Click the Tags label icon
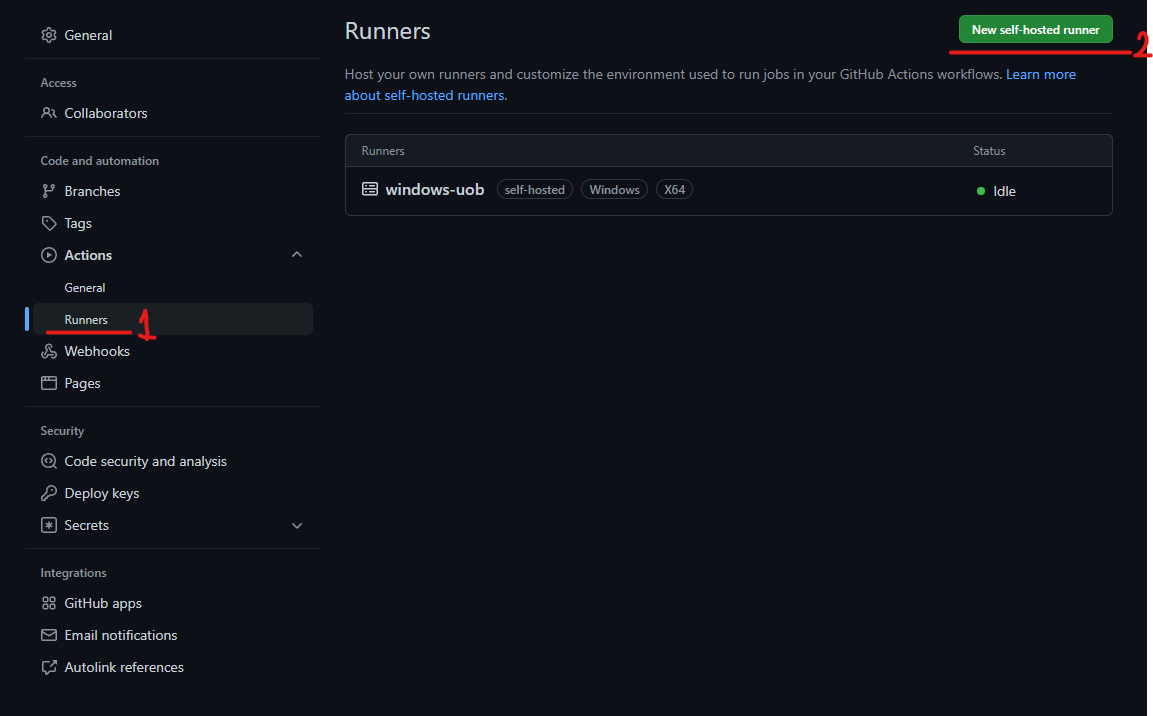The height and width of the screenshot is (716, 1153). (48, 223)
